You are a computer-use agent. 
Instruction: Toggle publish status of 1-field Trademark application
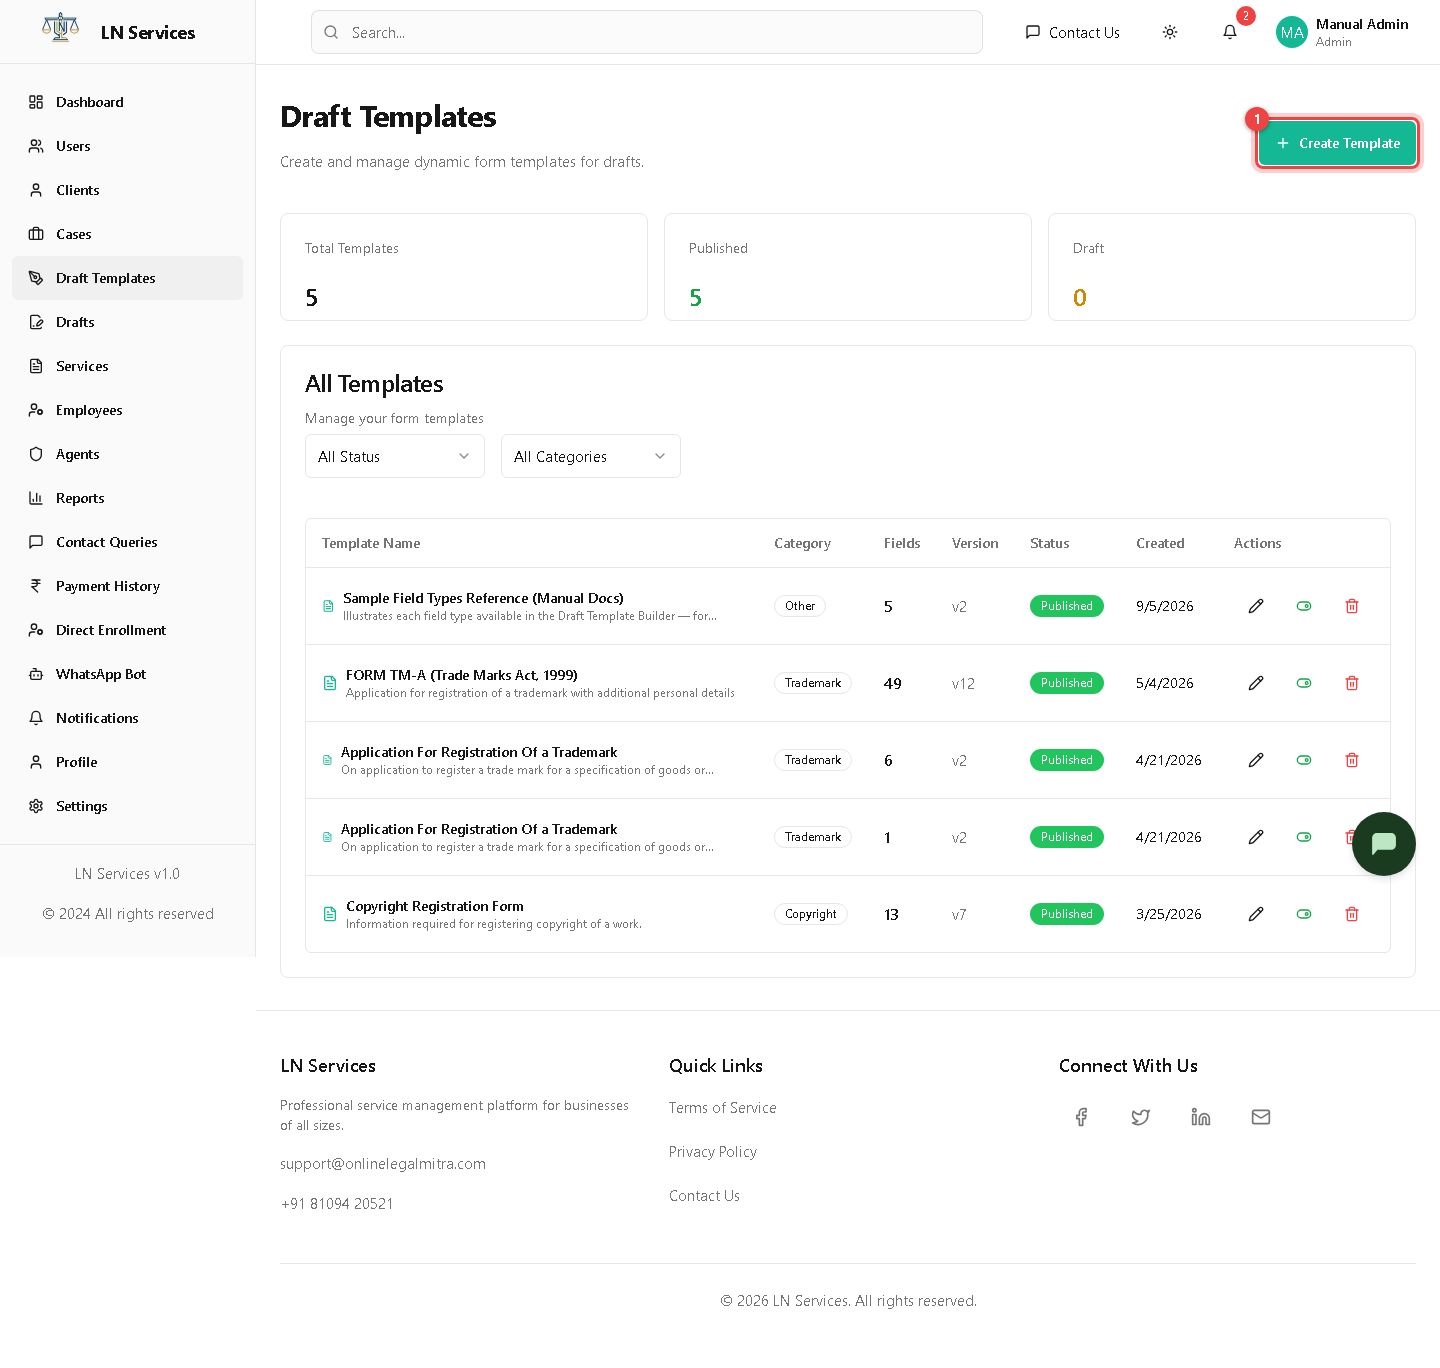click(x=1304, y=837)
